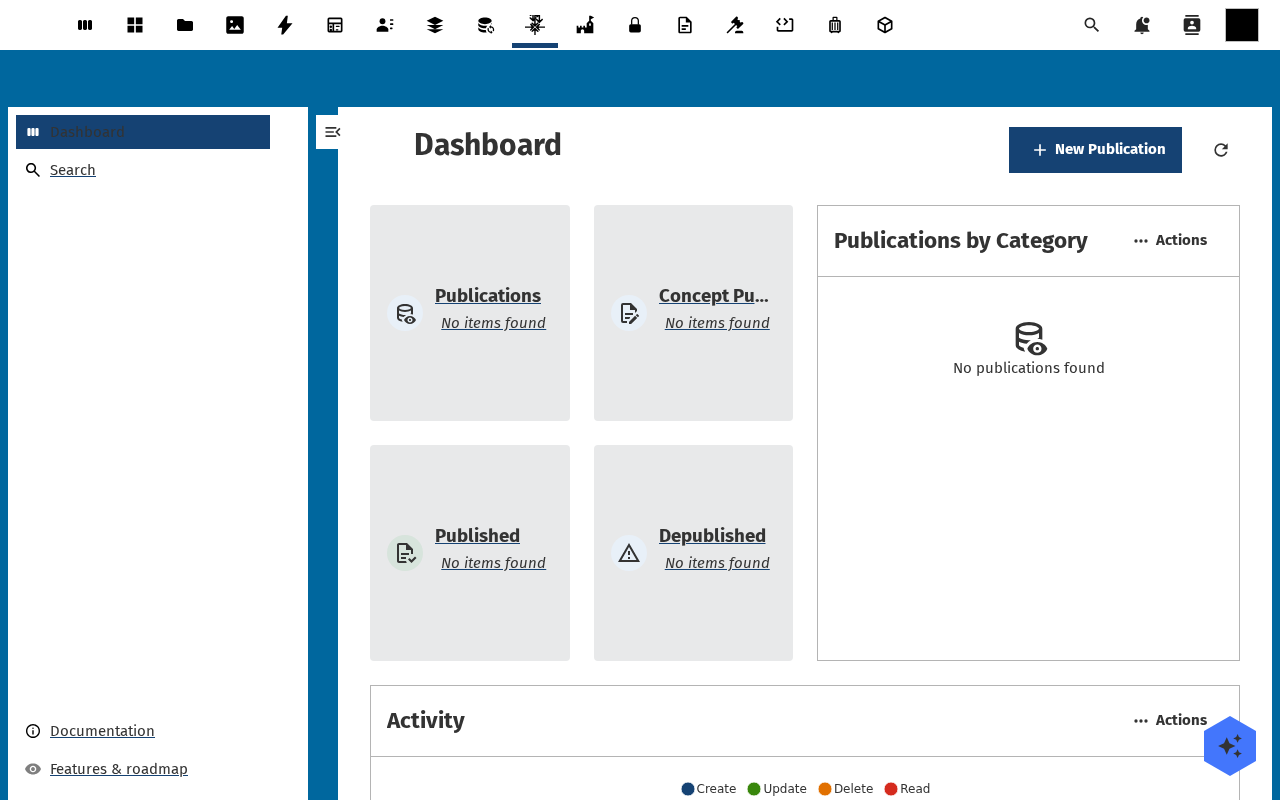Open the Documentation link
Image resolution: width=1280 pixels, height=800 pixels.
point(102,731)
